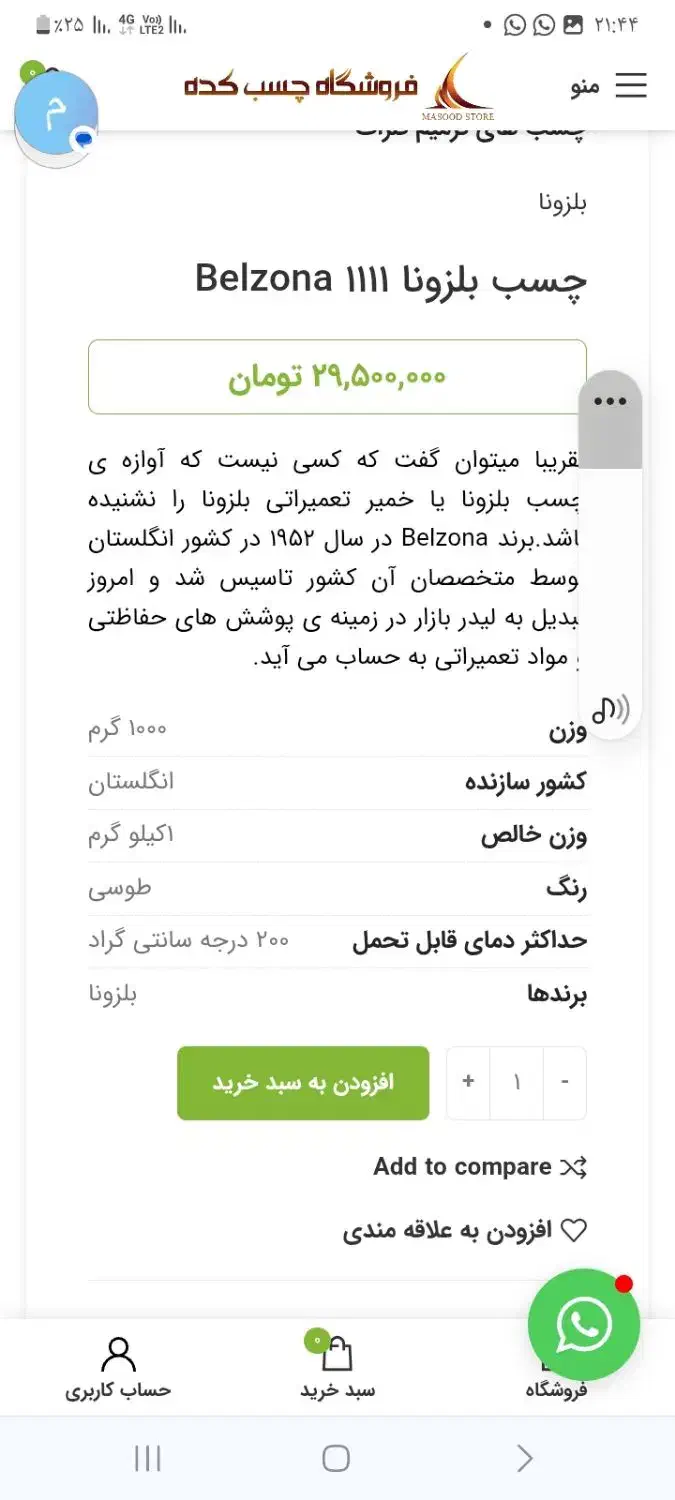Open the hamburger menu next to منو
Viewport: 675px width, 1500px height.
[x=631, y=86]
